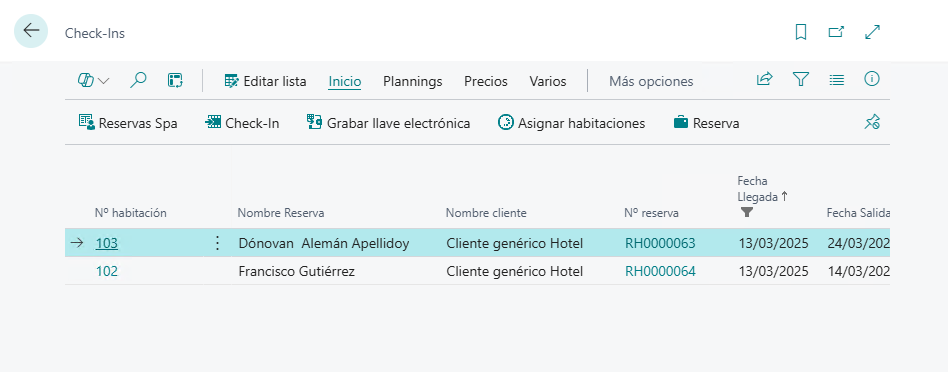Bookmark this Check-Ins page
948x372 pixels.
point(800,32)
